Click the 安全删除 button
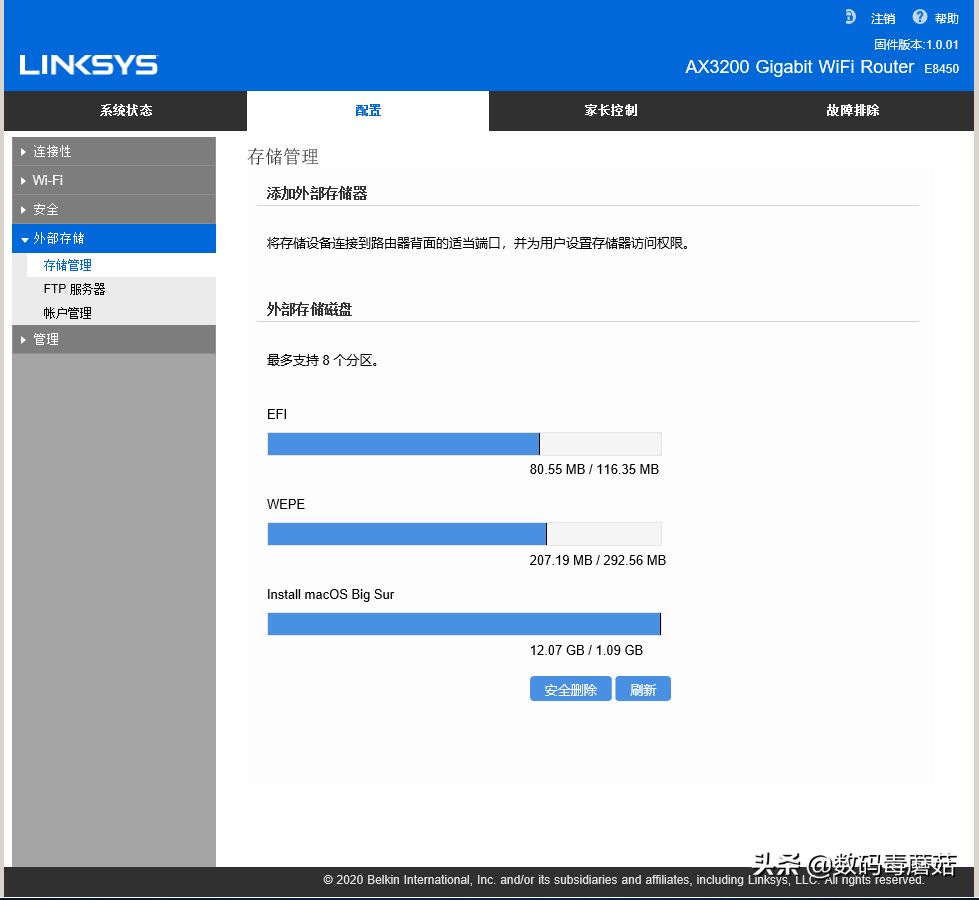 coord(570,689)
